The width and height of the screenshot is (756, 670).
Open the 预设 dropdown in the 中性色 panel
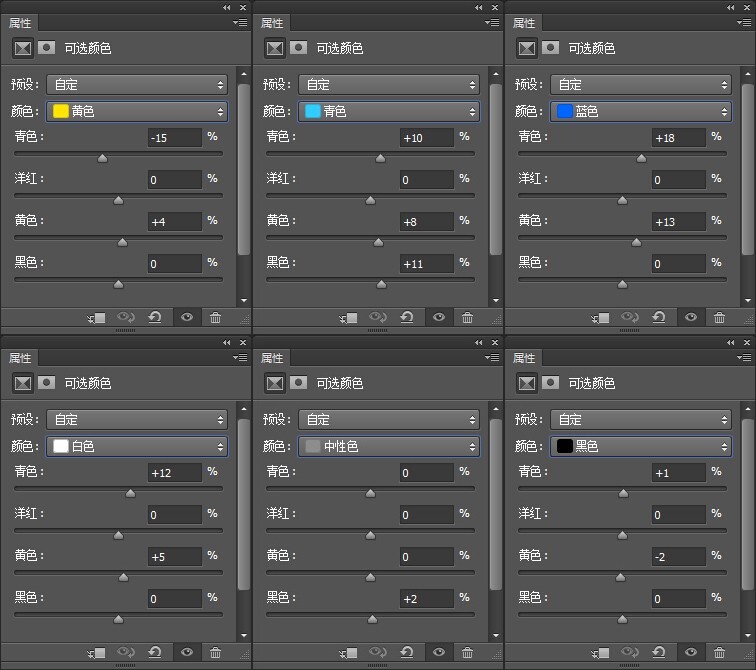point(389,419)
